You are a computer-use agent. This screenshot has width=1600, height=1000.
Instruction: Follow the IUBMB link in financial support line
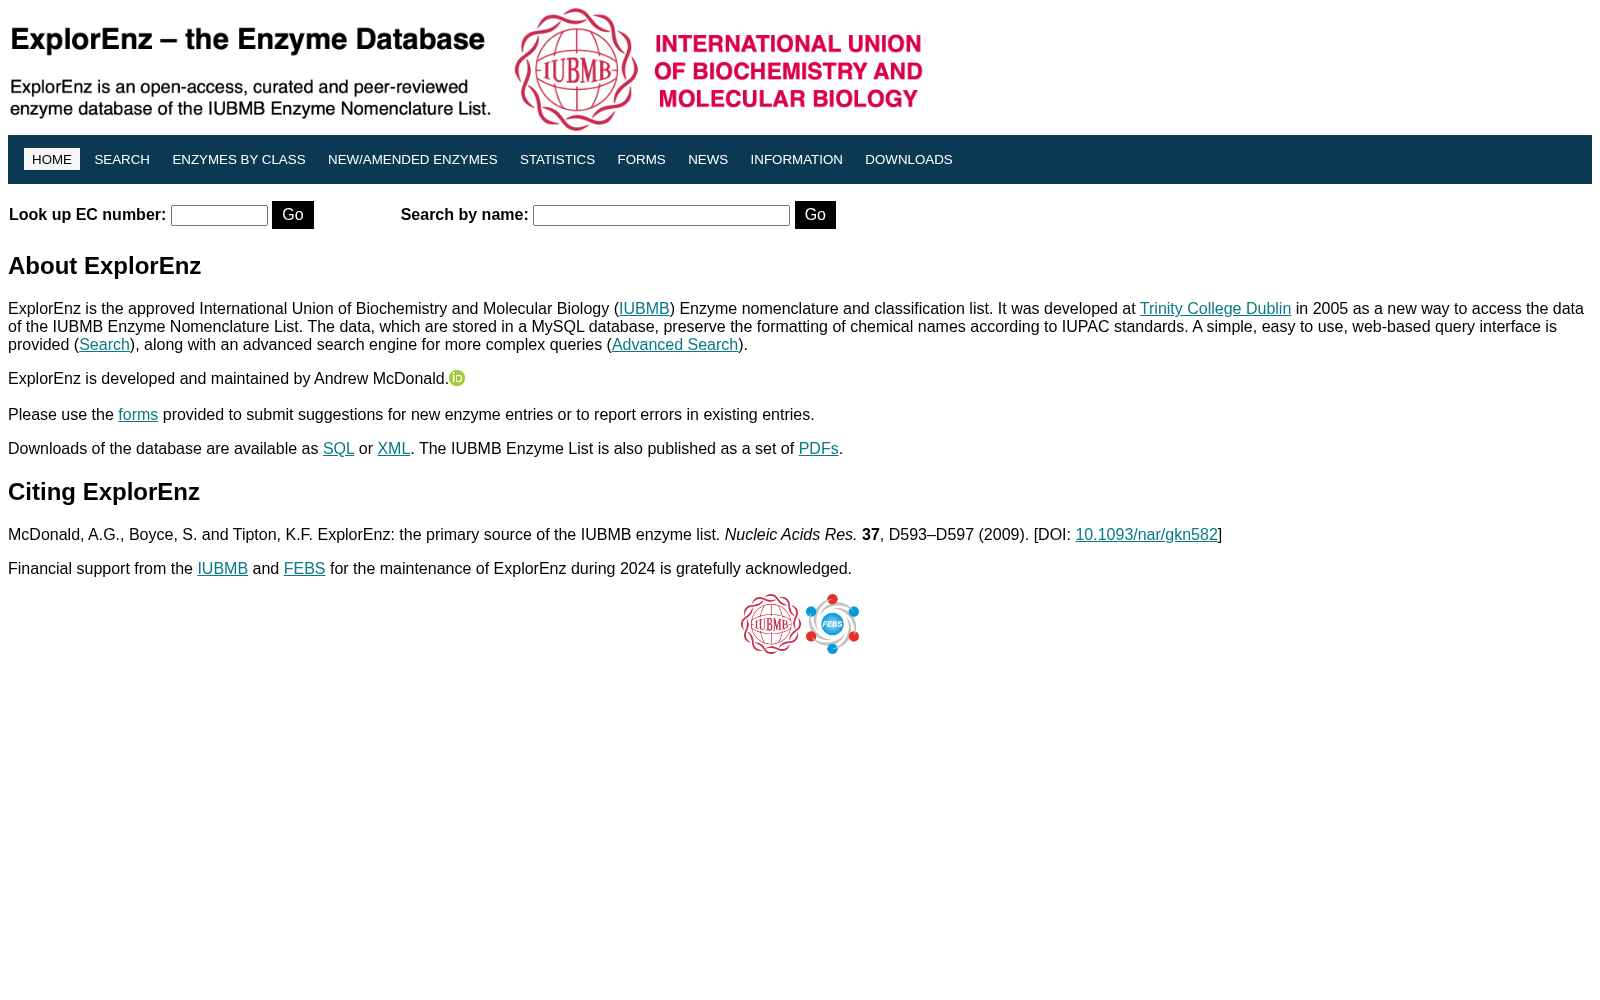tap(222, 569)
